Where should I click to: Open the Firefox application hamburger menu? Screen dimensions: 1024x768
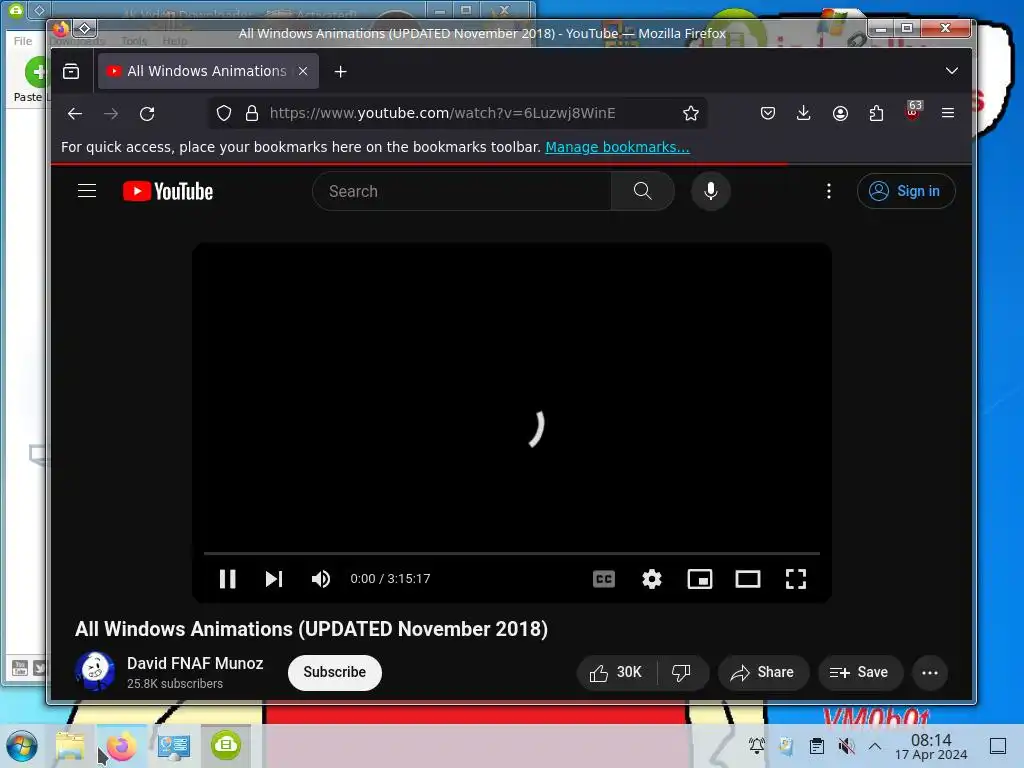tap(948, 114)
